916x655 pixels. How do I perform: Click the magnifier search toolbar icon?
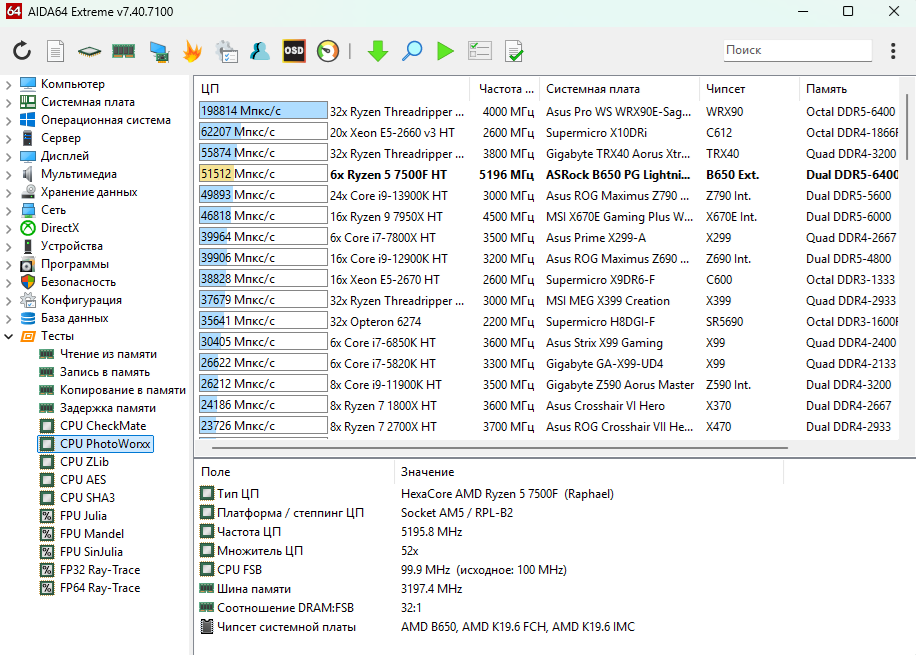pyautogui.click(x=412, y=51)
